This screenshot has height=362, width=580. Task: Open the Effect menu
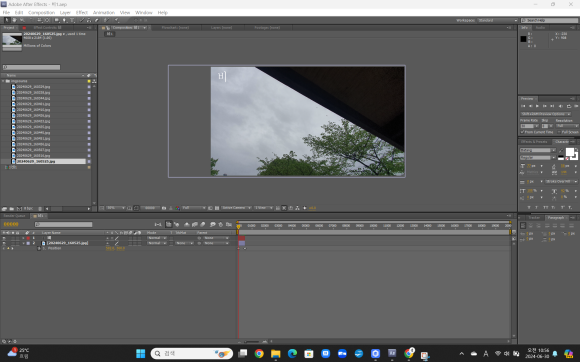pos(82,13)
